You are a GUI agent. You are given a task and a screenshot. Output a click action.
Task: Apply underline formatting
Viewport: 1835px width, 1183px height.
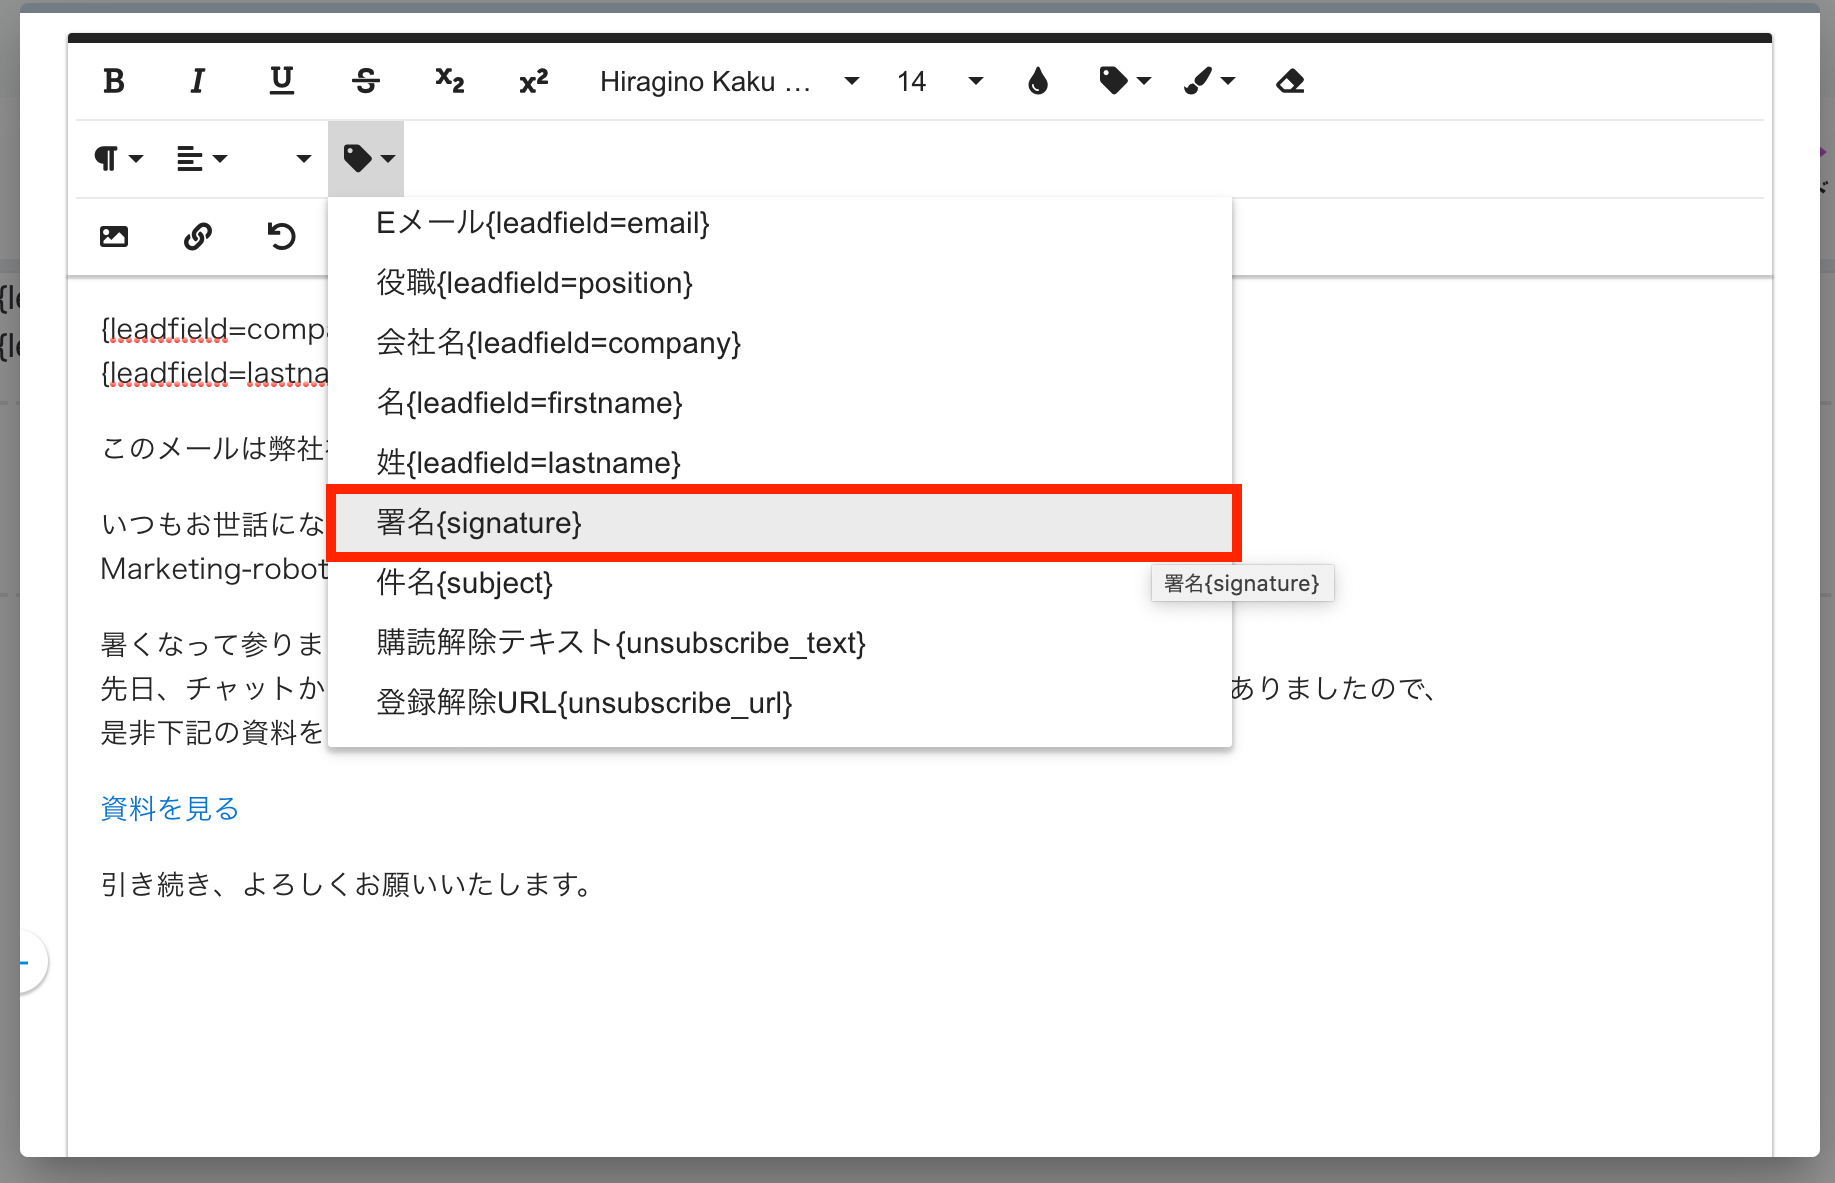tap(282, 81)
